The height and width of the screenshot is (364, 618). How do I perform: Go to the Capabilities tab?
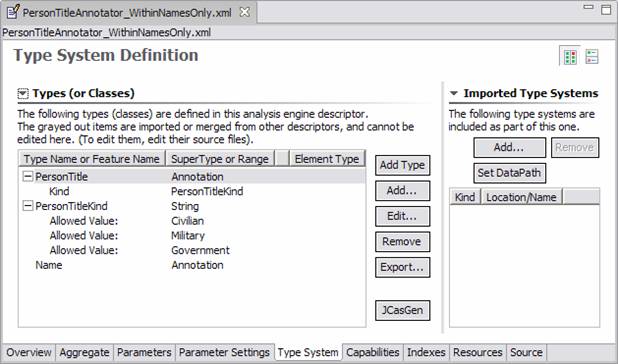(x=372, y=352)
